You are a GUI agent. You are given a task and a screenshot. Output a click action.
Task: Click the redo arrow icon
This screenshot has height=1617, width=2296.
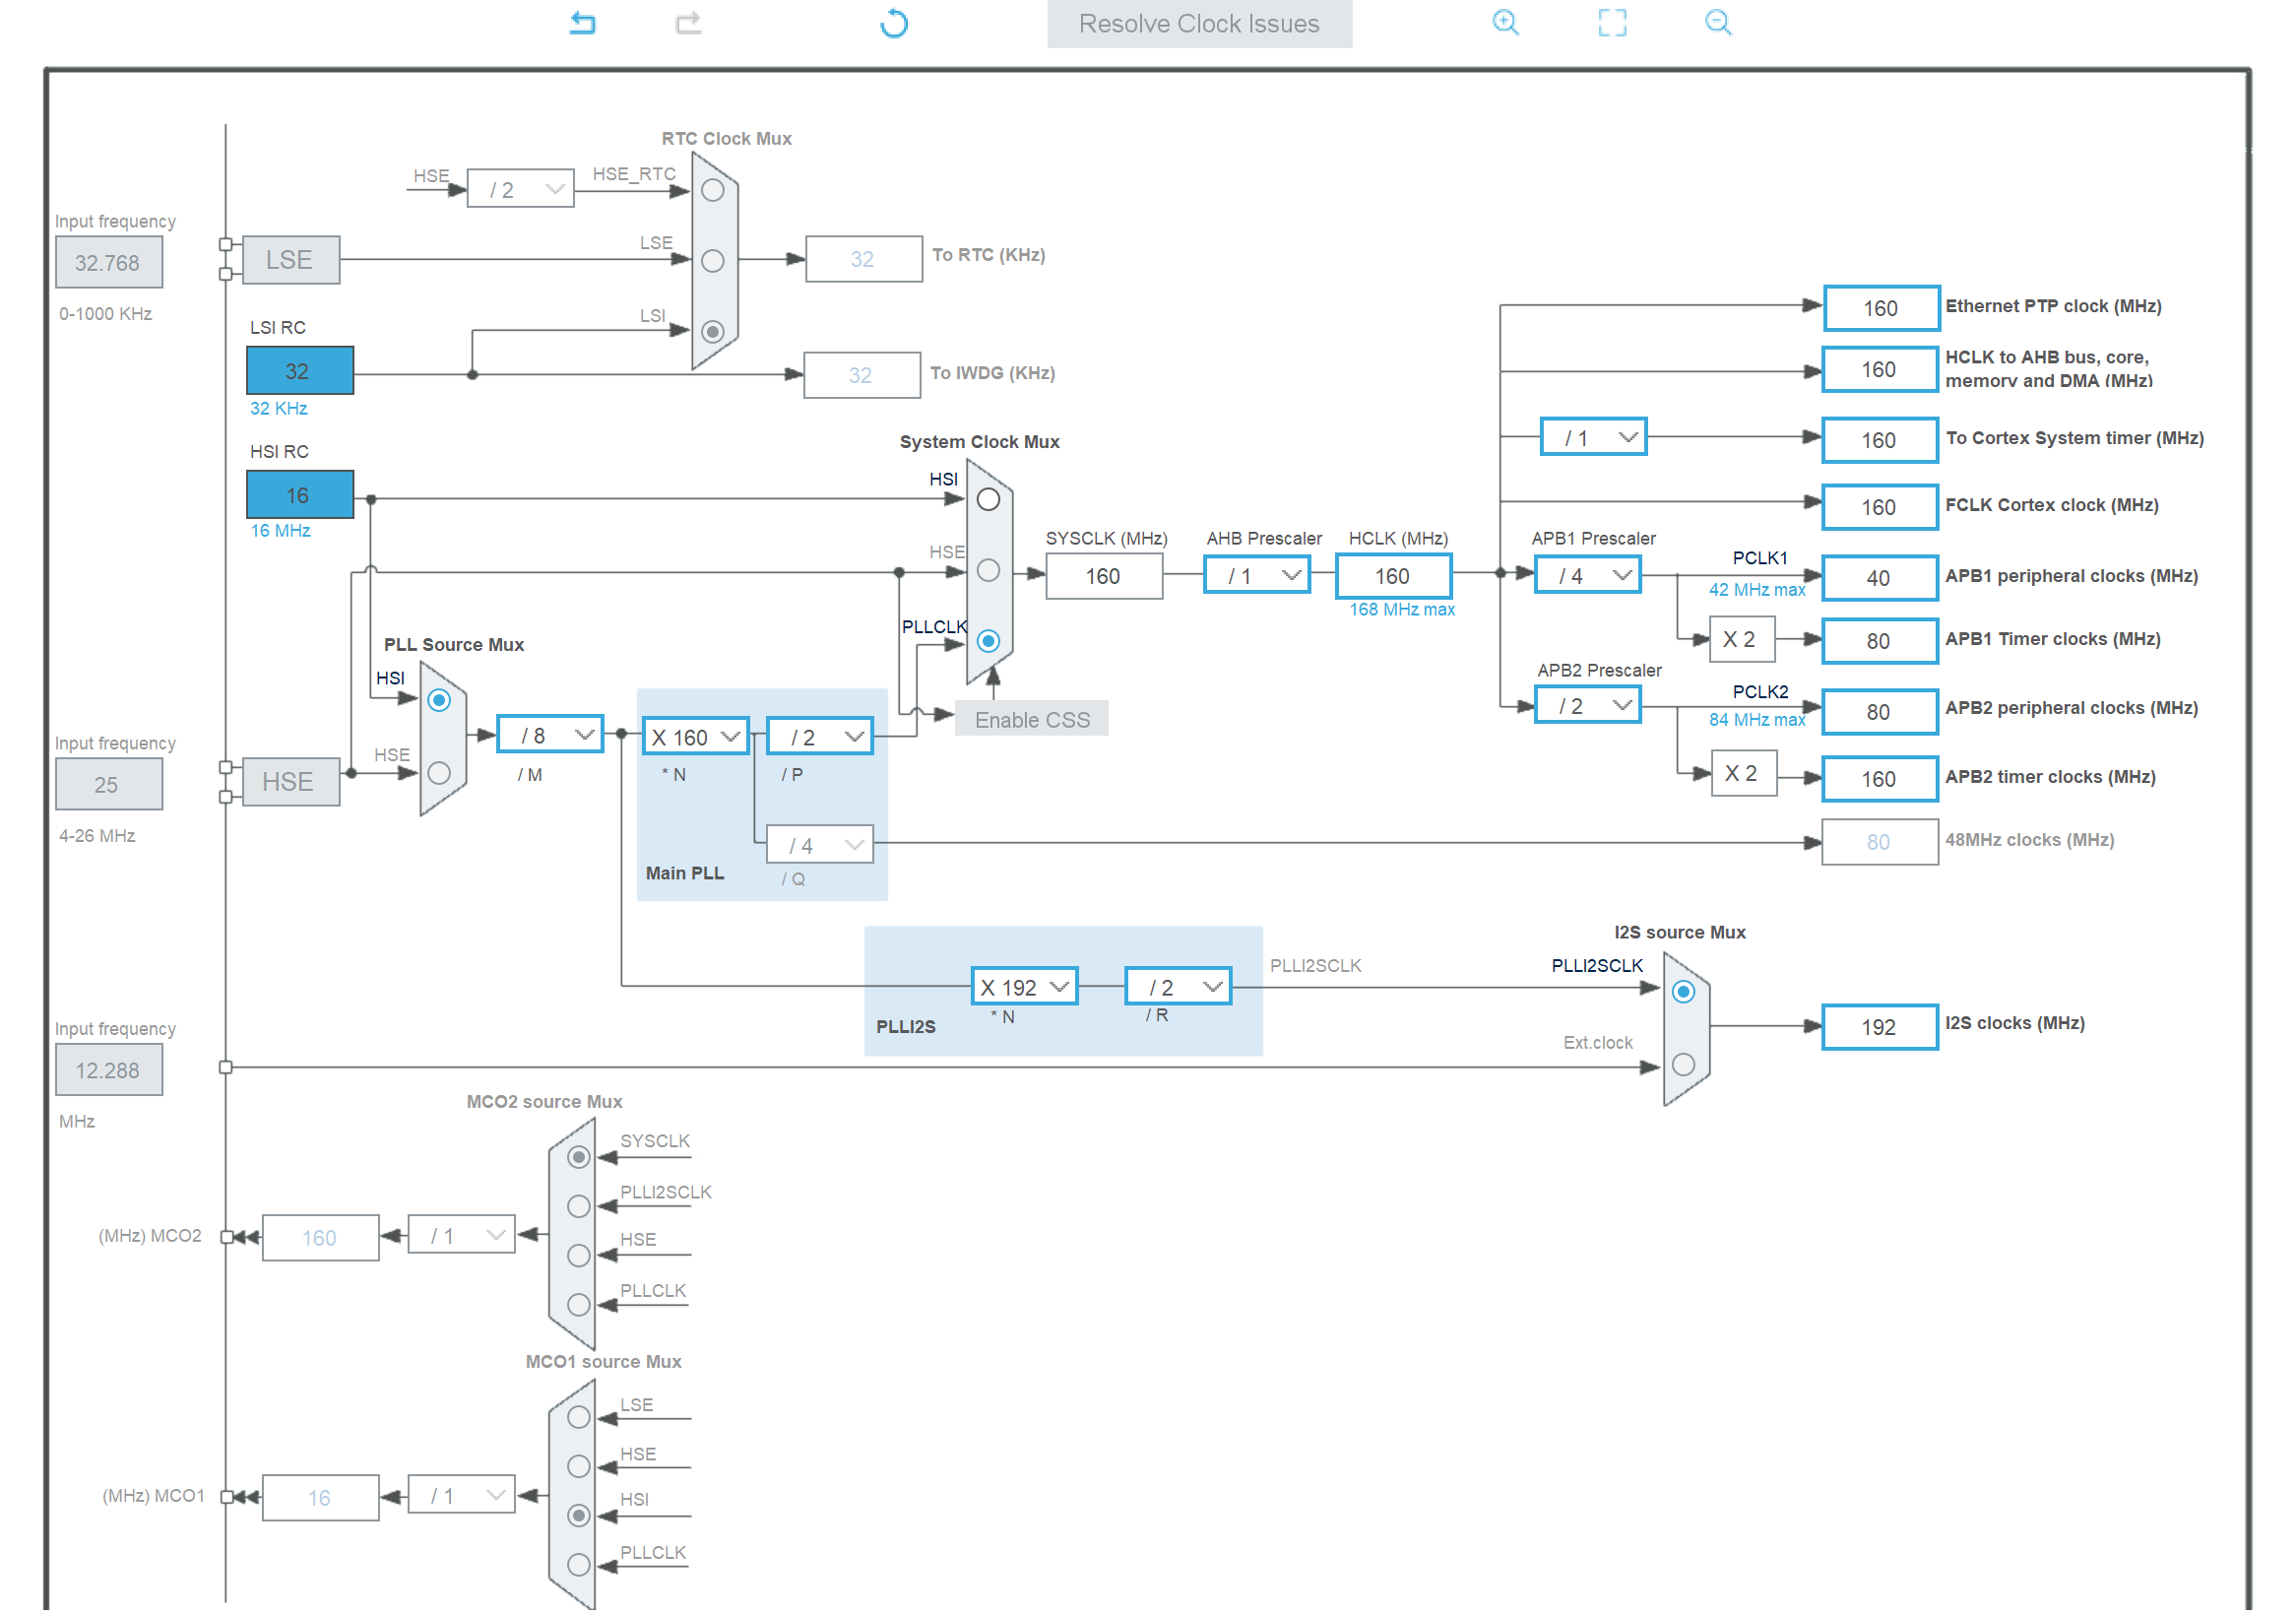pos(688,23)
